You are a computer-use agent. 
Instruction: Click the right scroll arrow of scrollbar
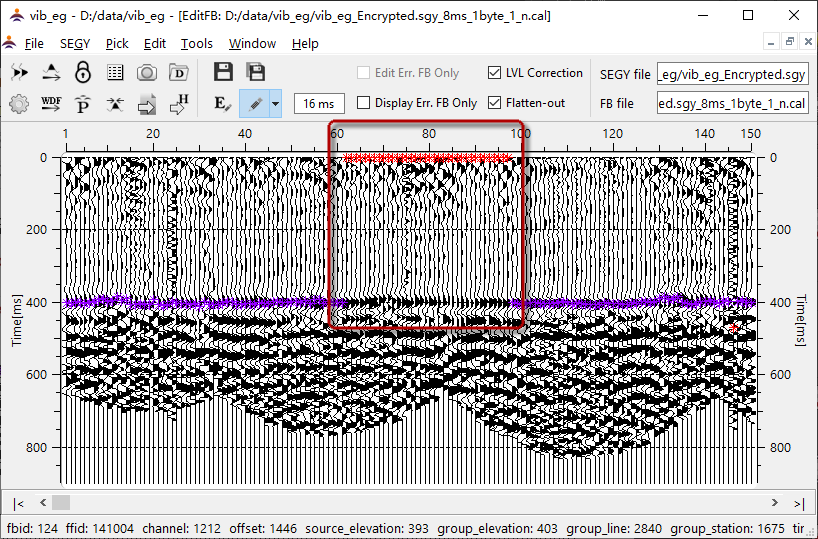(x=775, y=502)
